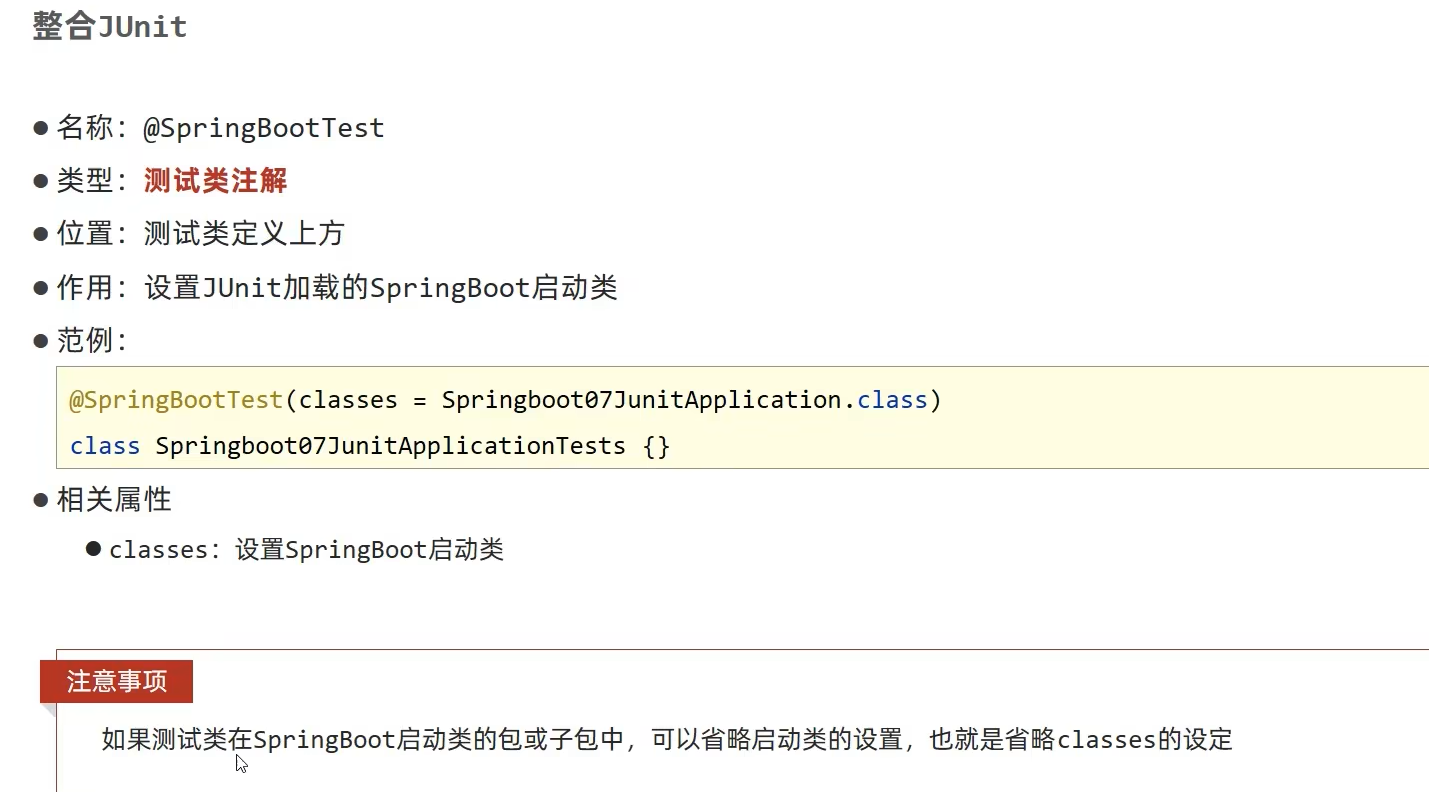
Task: Click the empty braces "{}" in code
Action: 657,446
